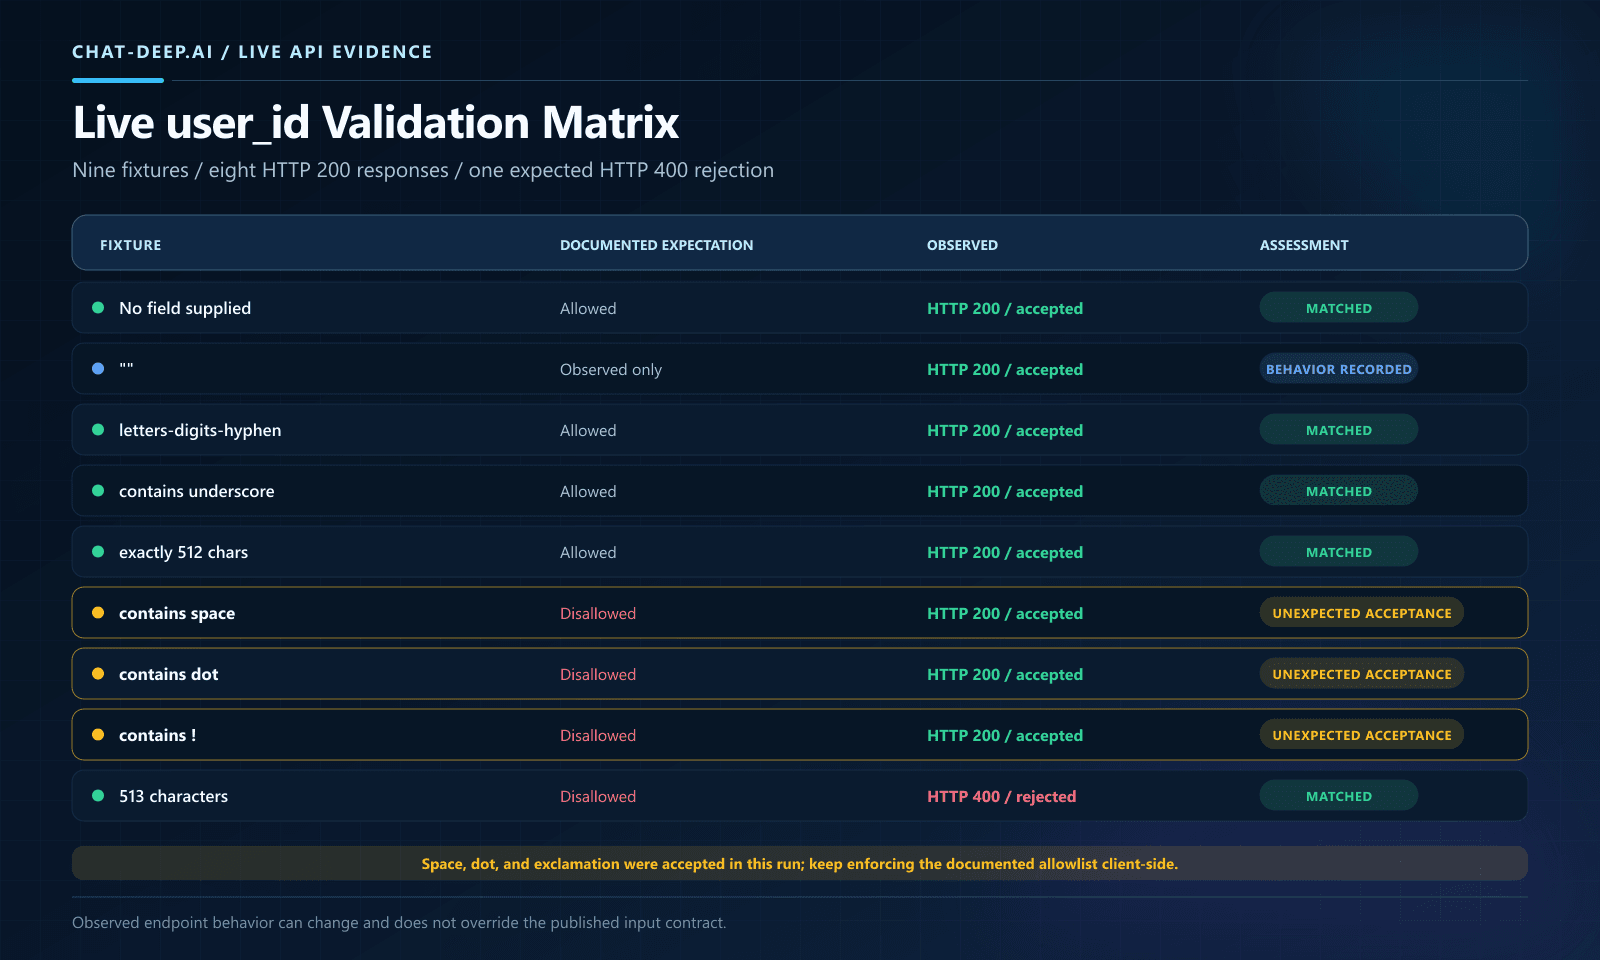Image resolution: width=1600 pixels, height=960 pixels.
Task: Click the CHAT-DEEP.AI / LIVE API EVIDENCE breadcrumb
Action: click(252, 52)
